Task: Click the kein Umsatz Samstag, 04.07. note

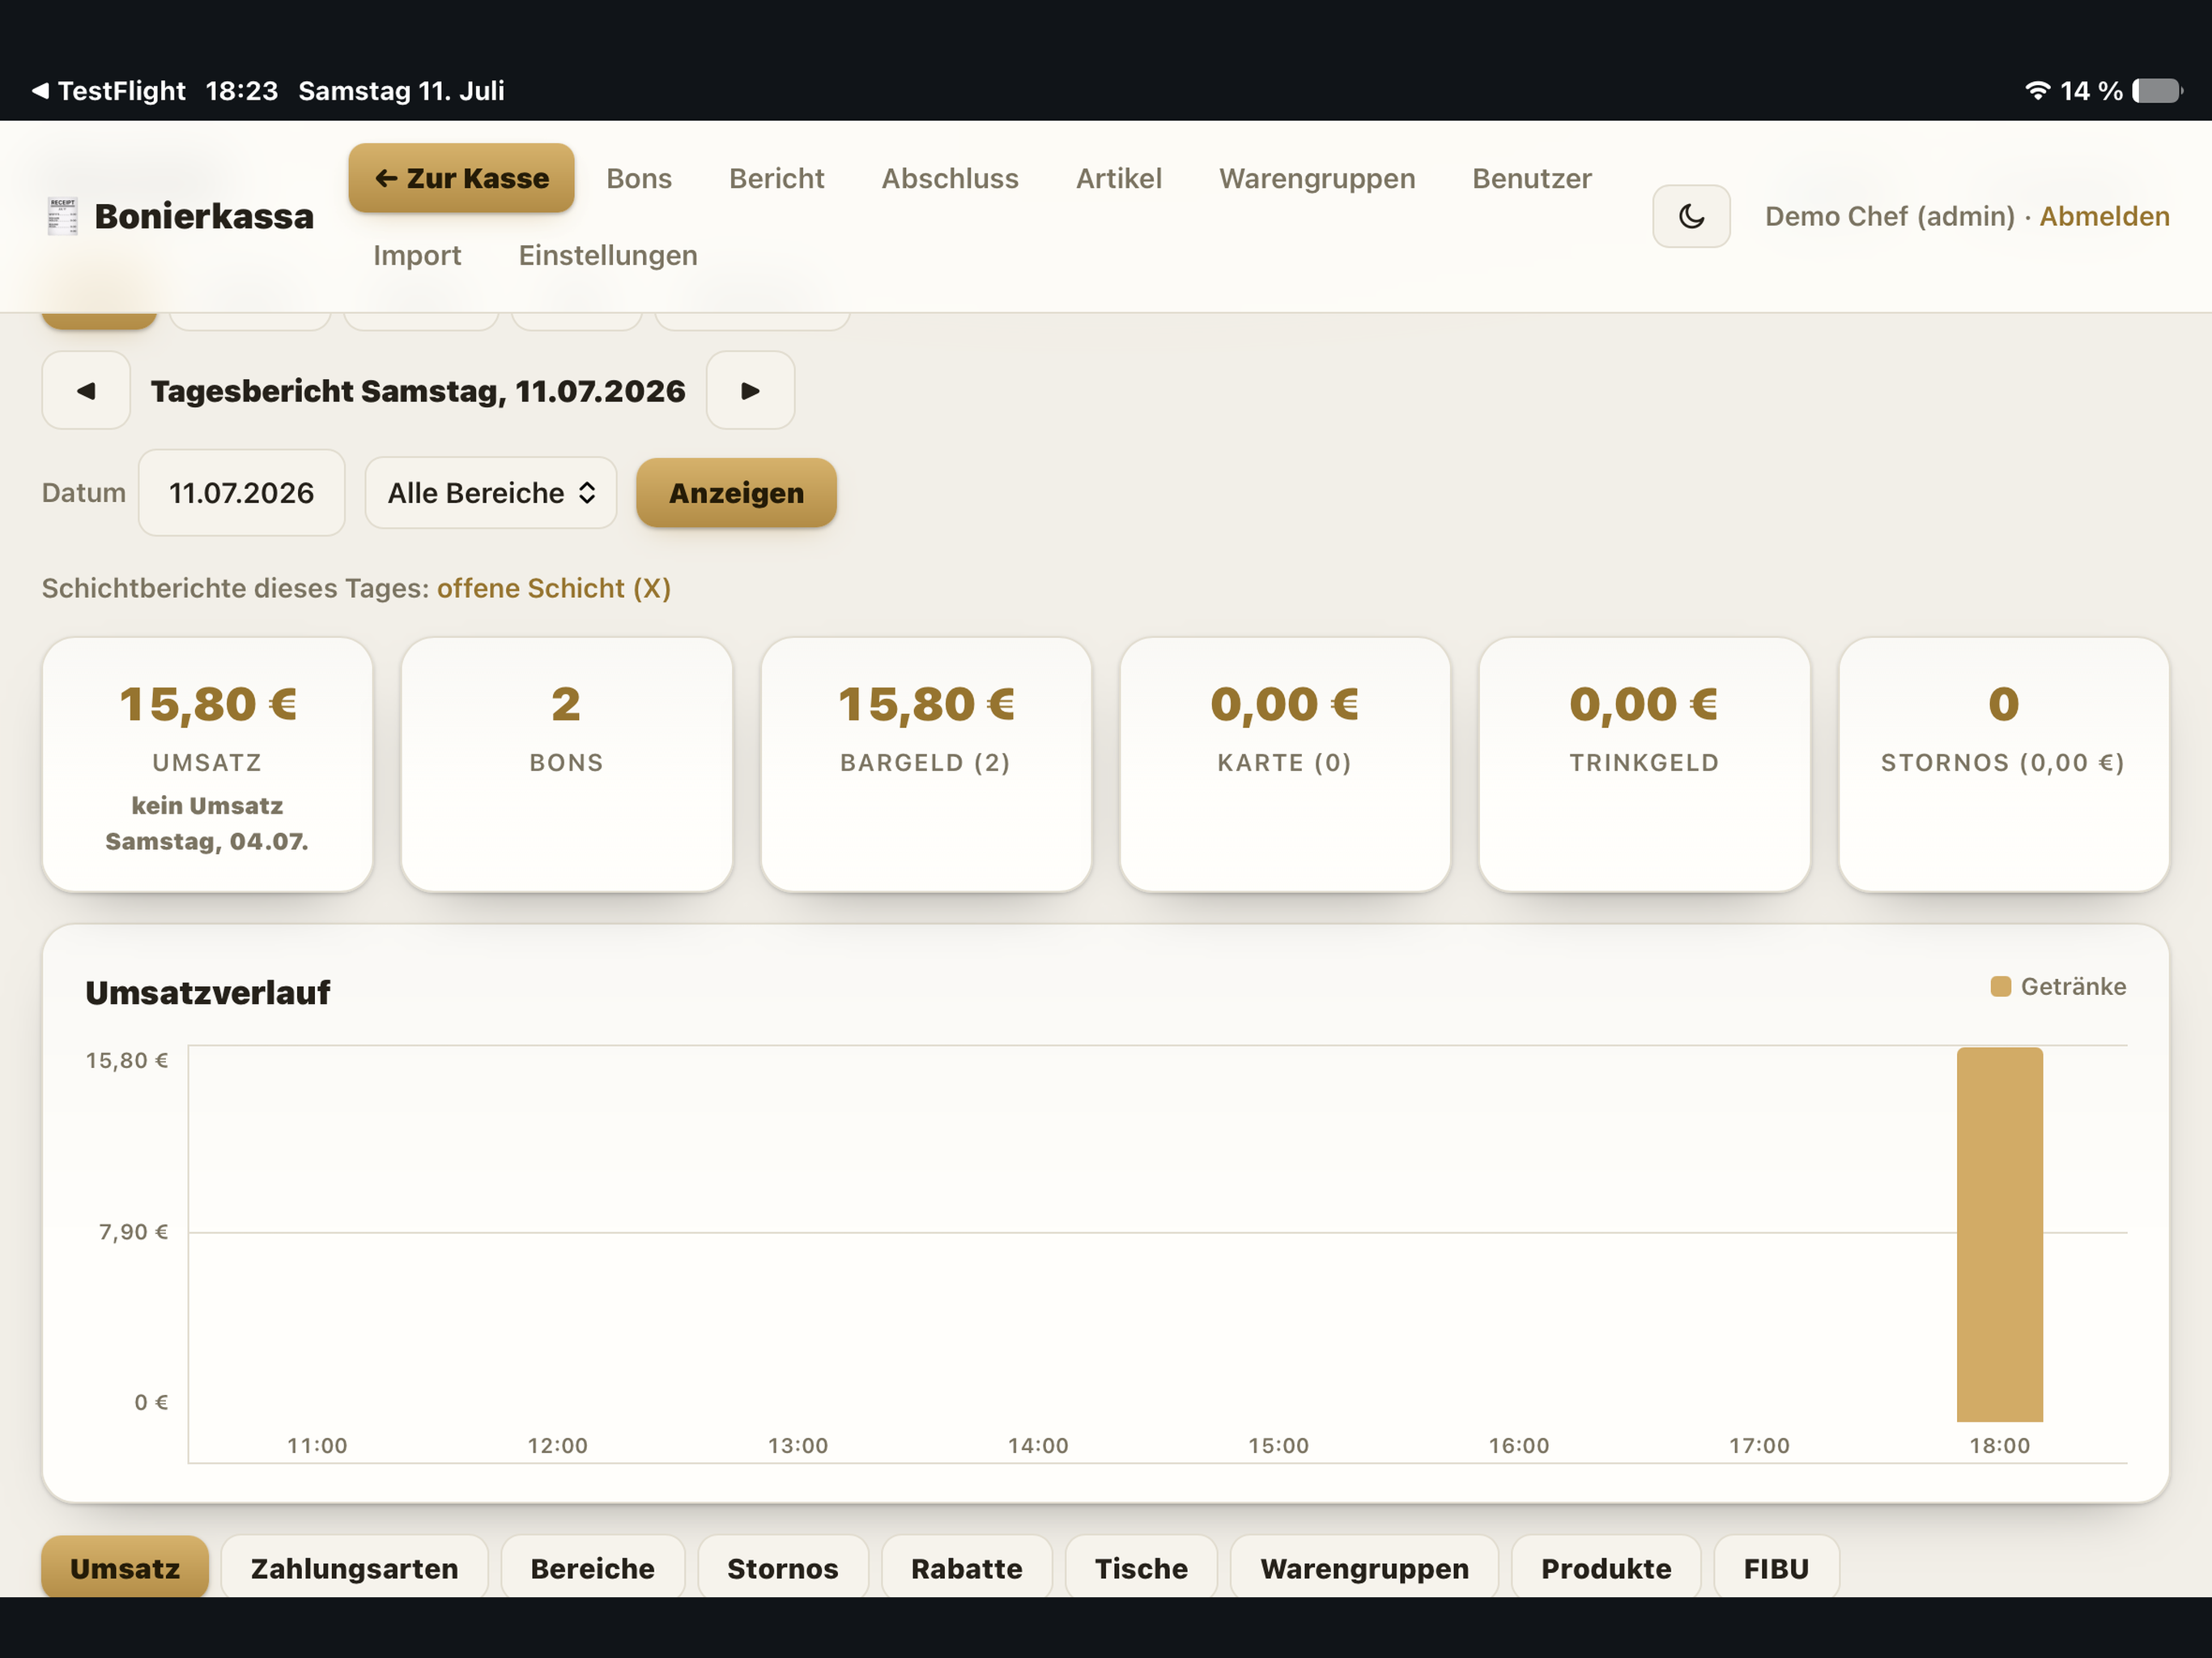Action: 207,823
